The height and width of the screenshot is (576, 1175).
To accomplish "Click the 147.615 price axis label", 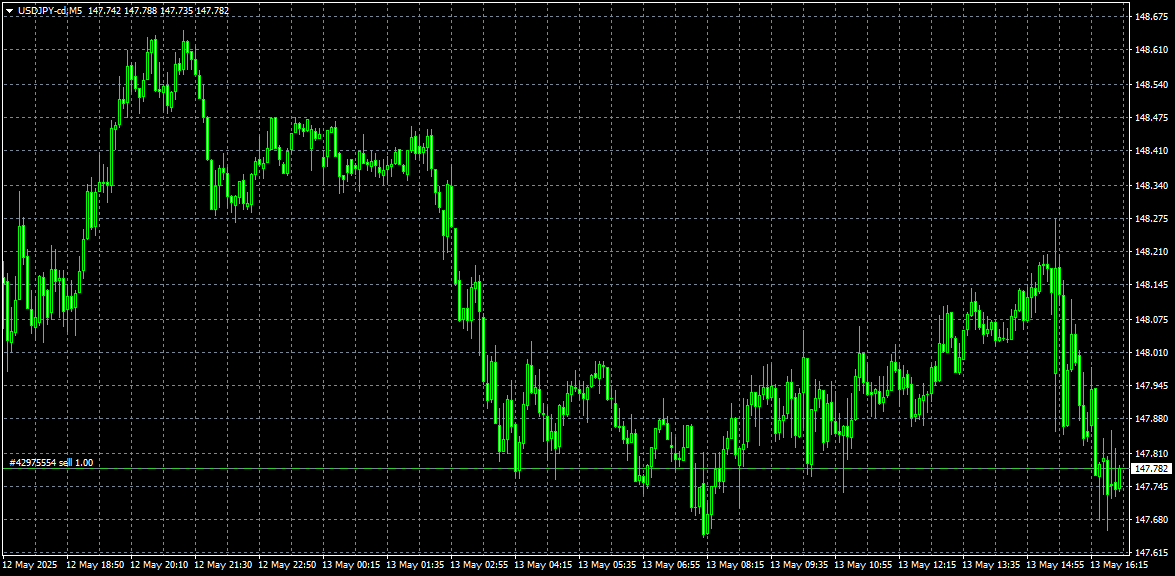I will point(1153,554).
